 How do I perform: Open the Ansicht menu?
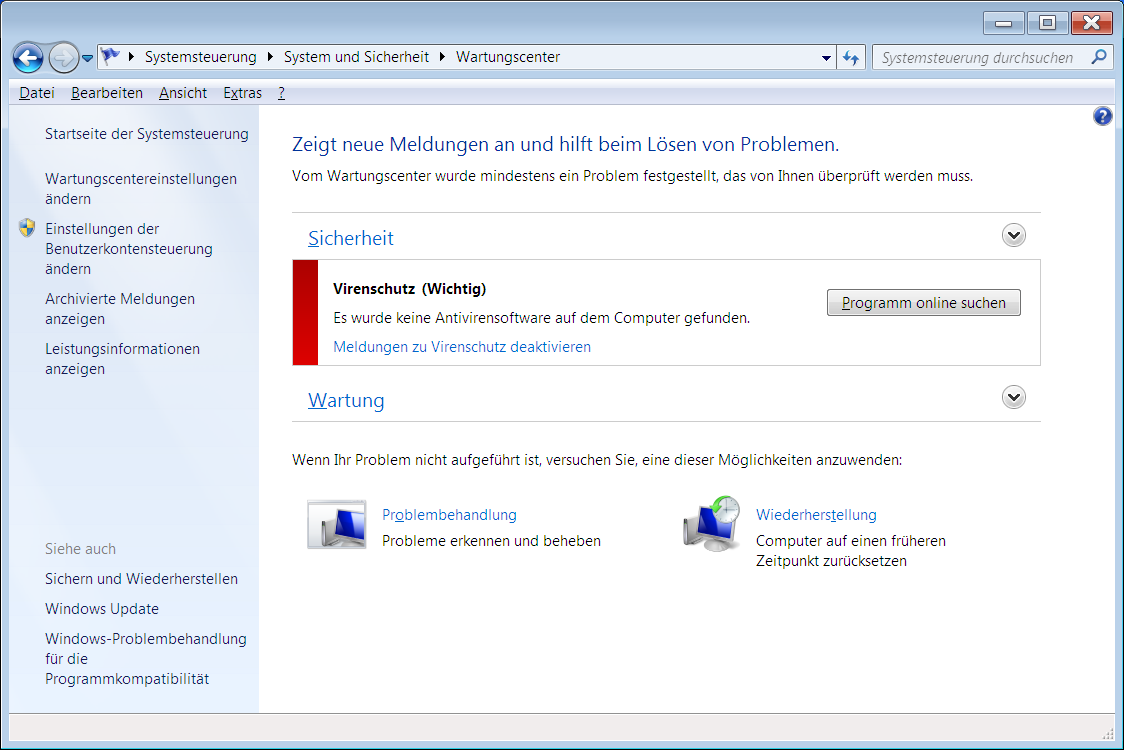coord(183,92)
